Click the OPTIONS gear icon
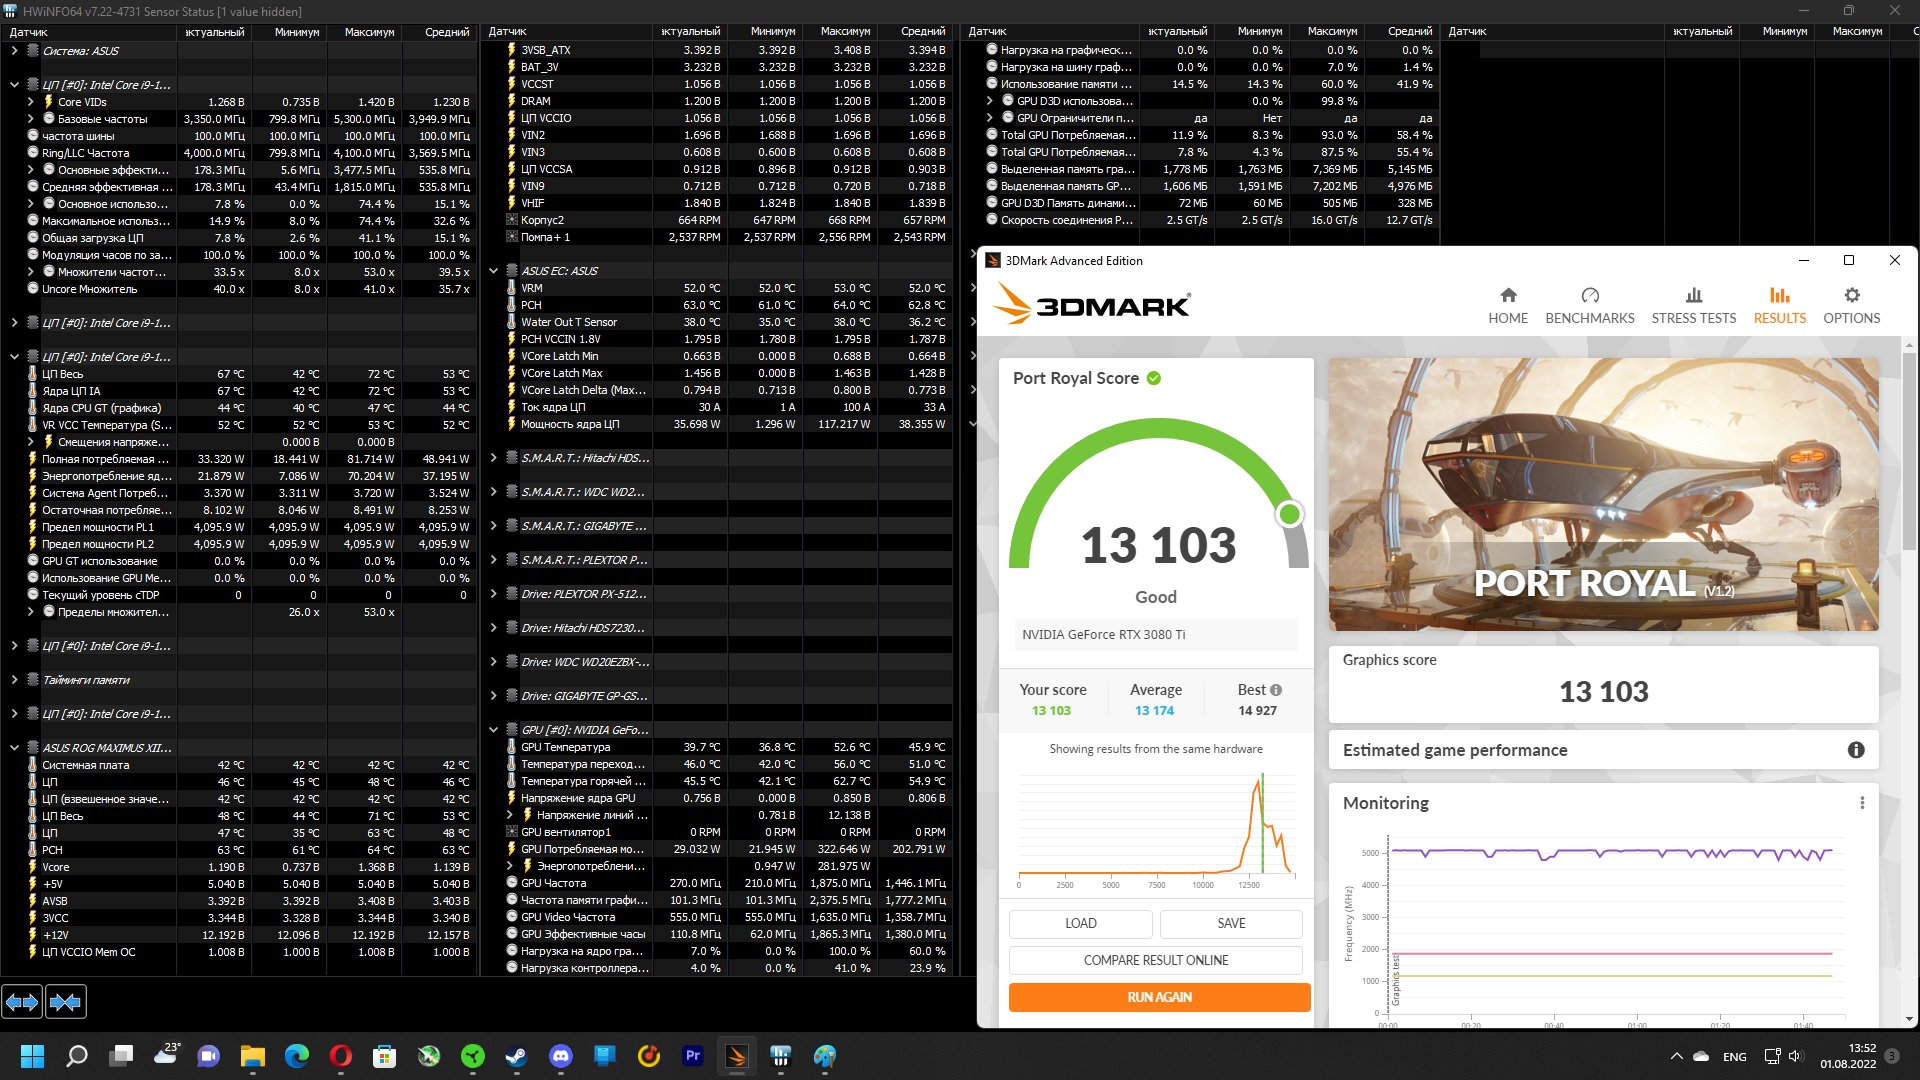Screen dimensions: 1920x1080 [1851, 296]
